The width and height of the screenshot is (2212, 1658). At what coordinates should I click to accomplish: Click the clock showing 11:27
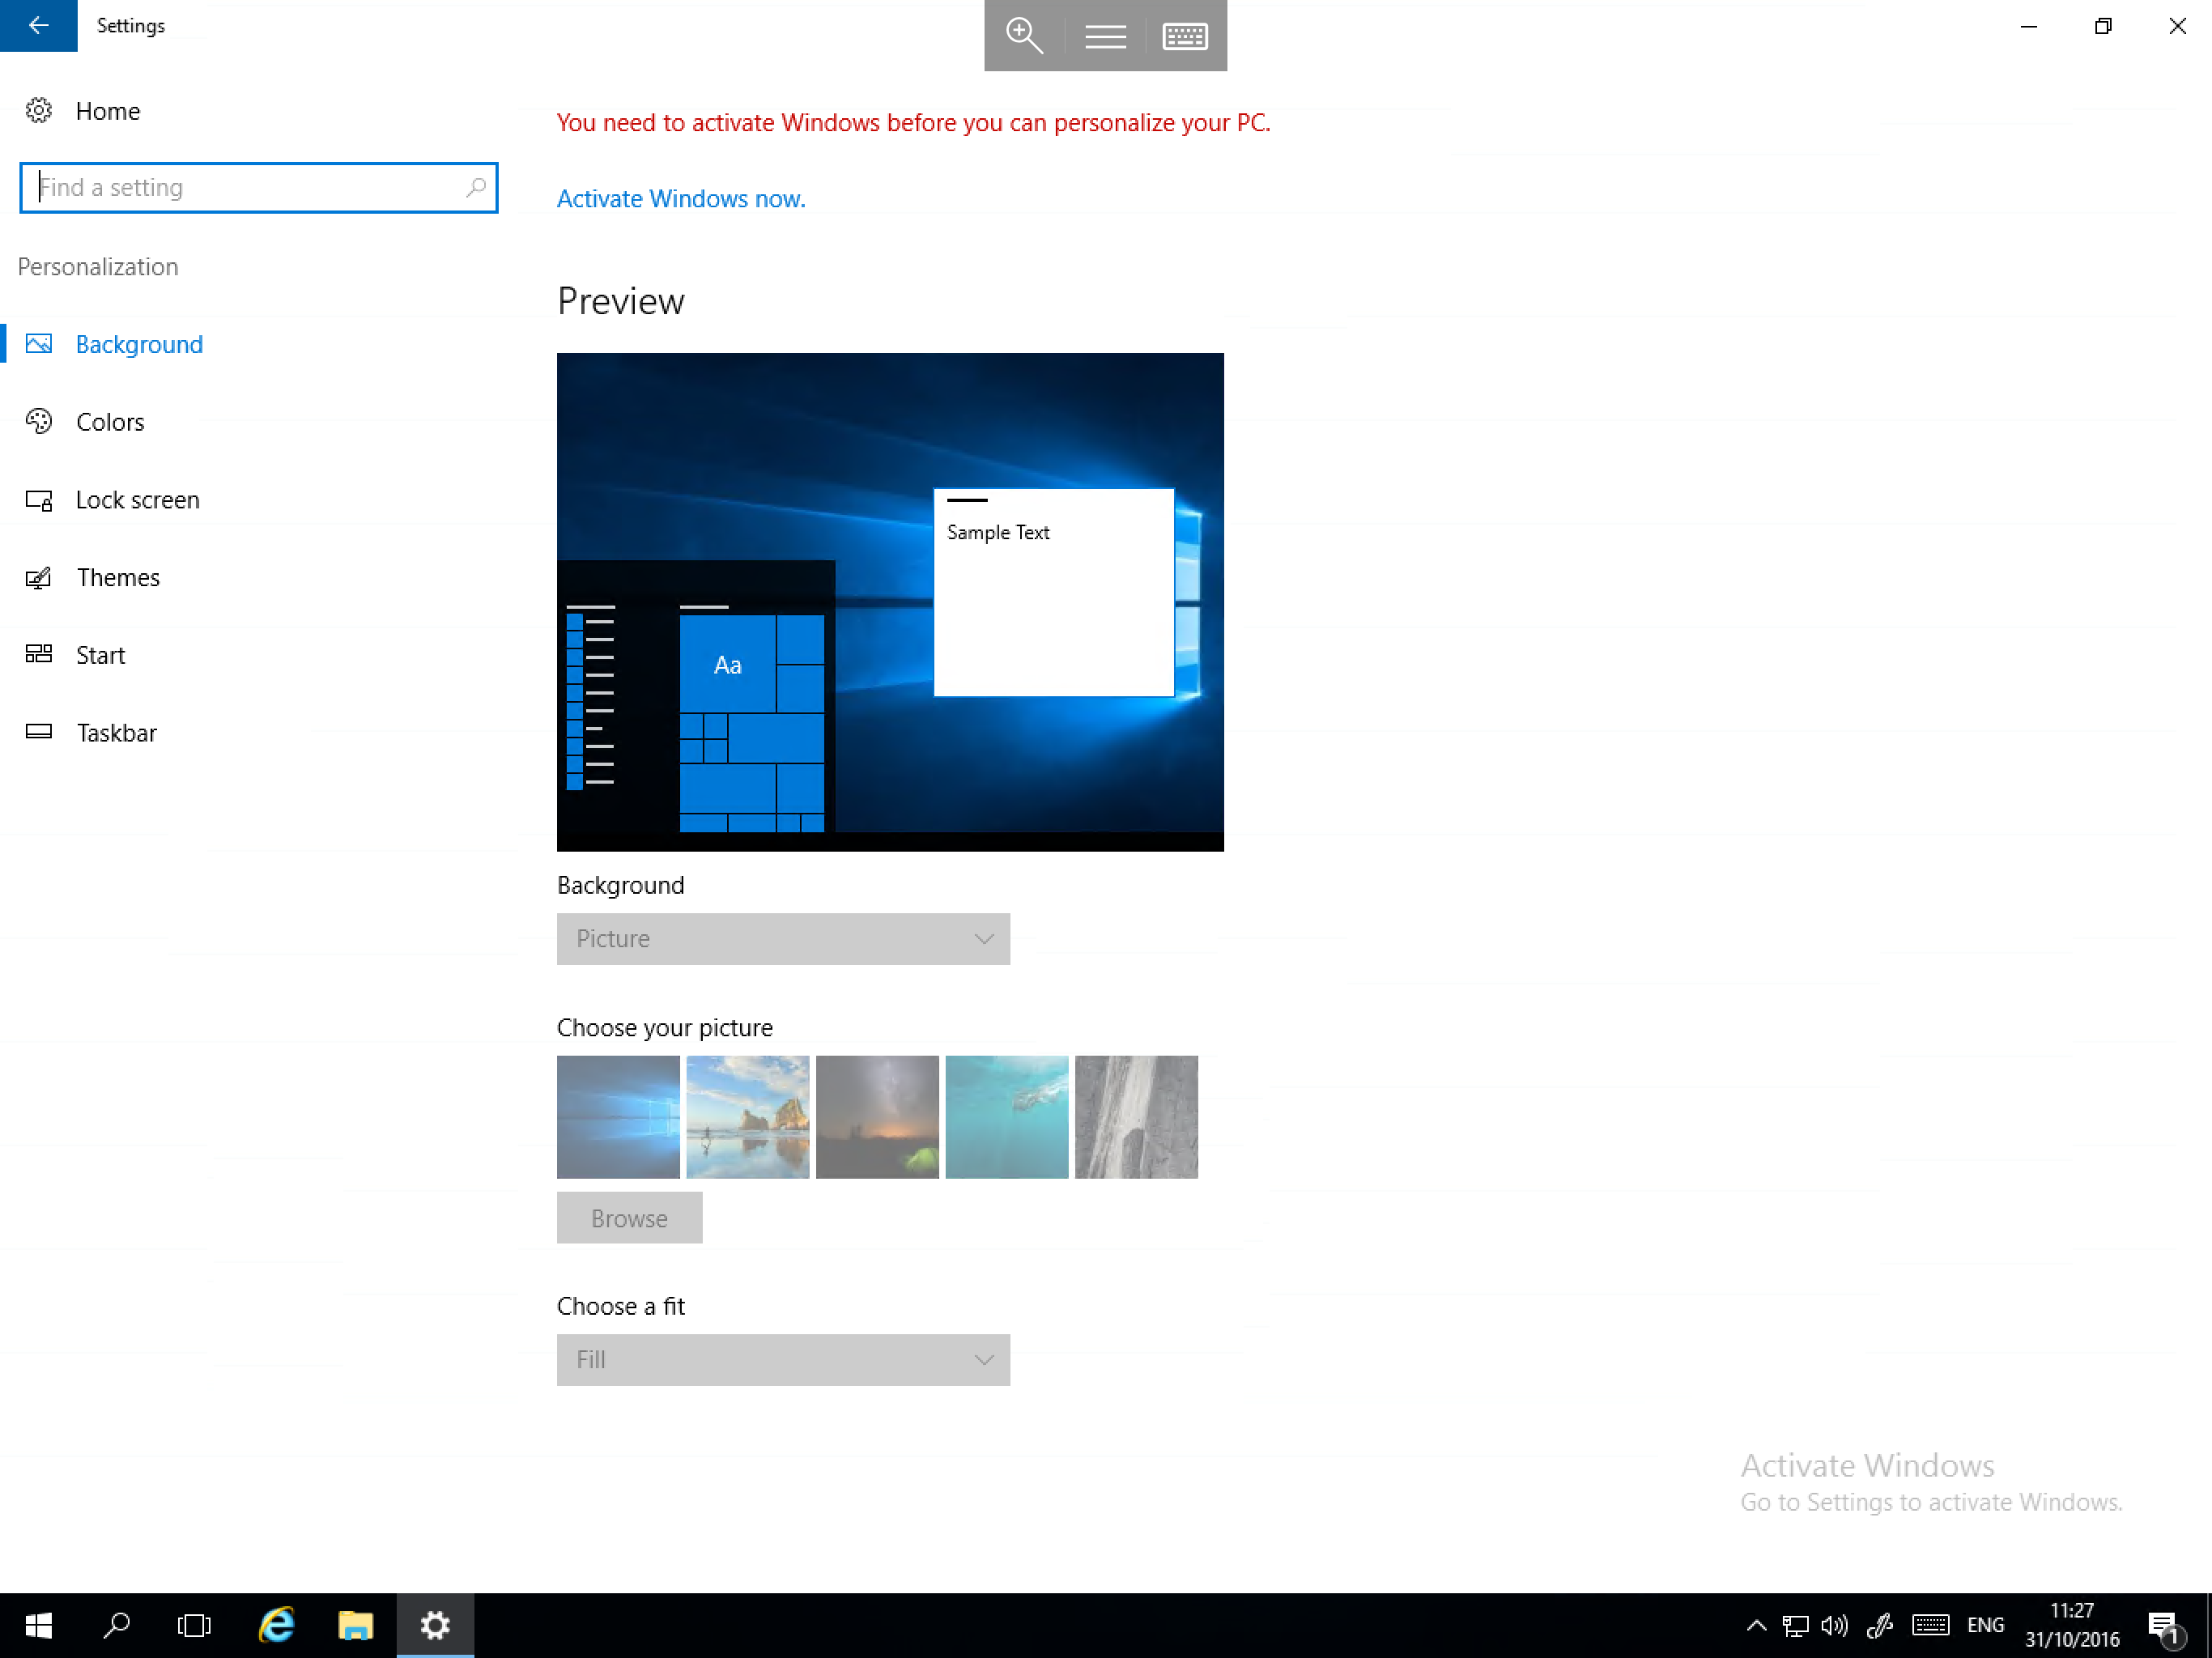[2072, 1610]
